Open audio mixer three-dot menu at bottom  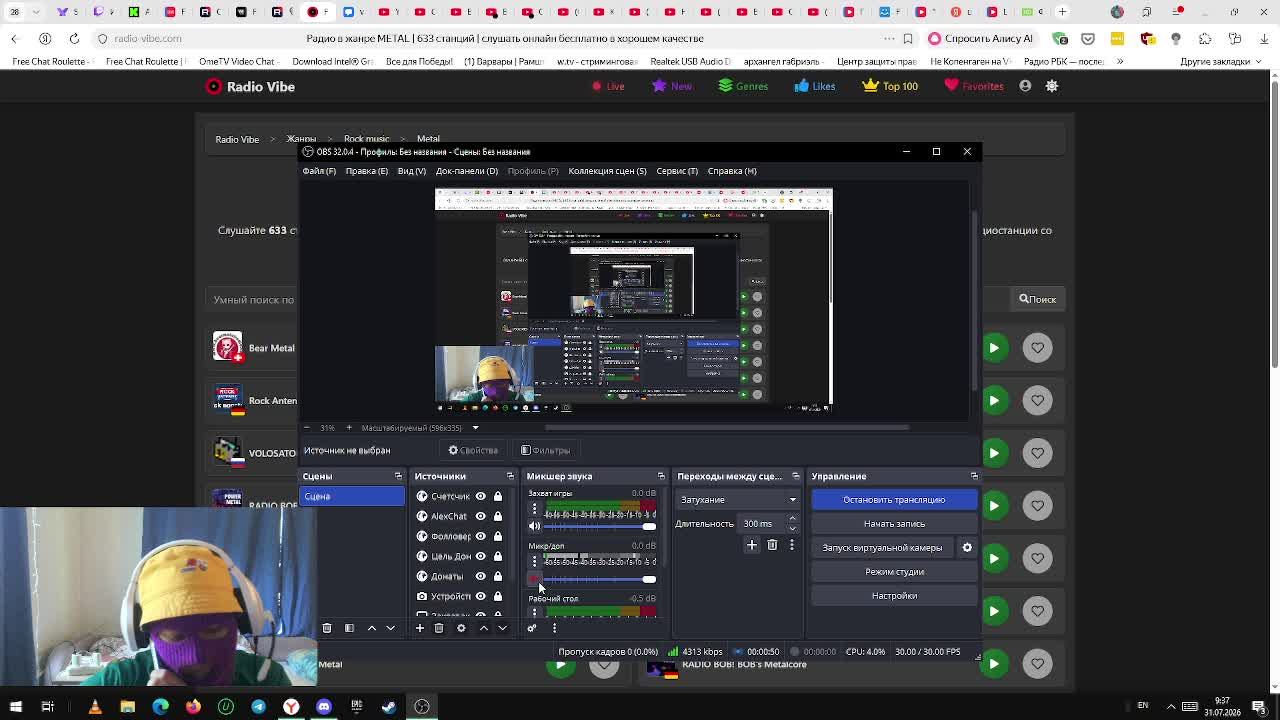[x=554, y=628]
